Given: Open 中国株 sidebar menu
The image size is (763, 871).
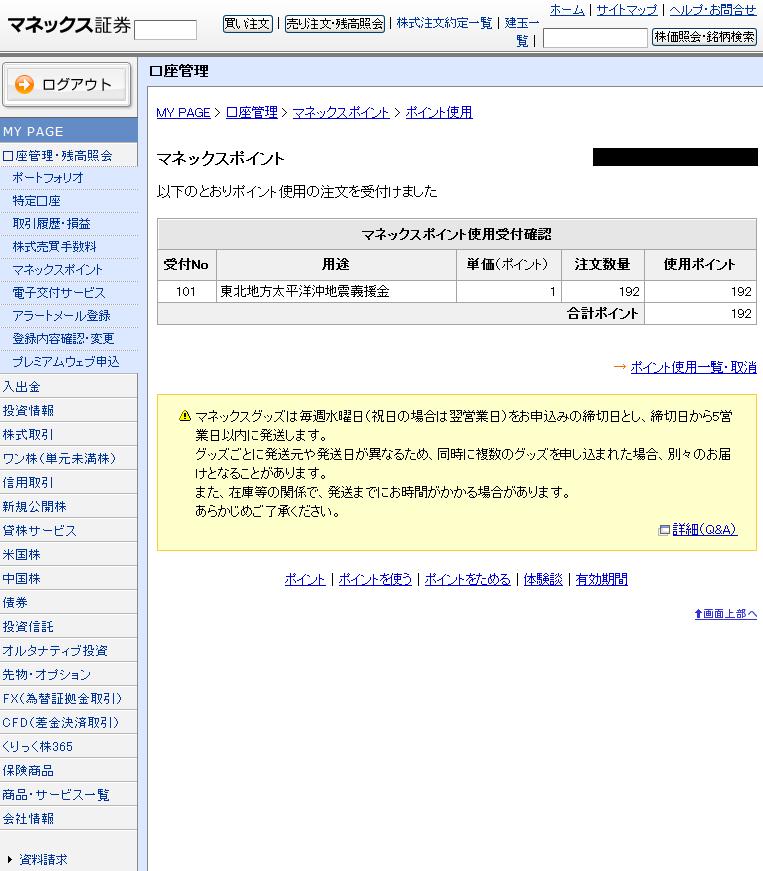Looking at the screenshot, I should 69,578.
